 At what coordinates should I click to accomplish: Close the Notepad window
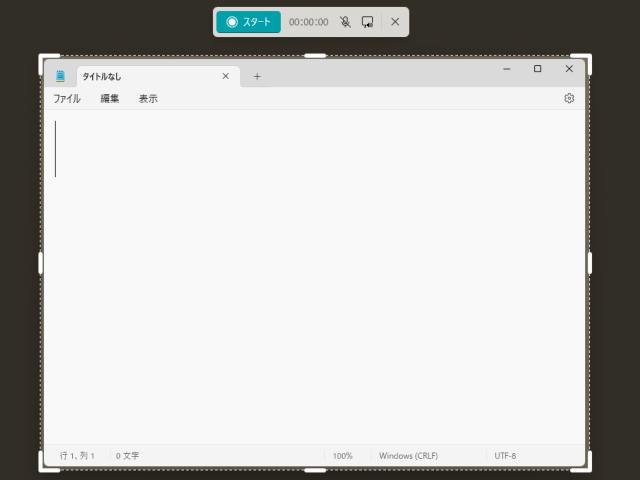(569, 69)
